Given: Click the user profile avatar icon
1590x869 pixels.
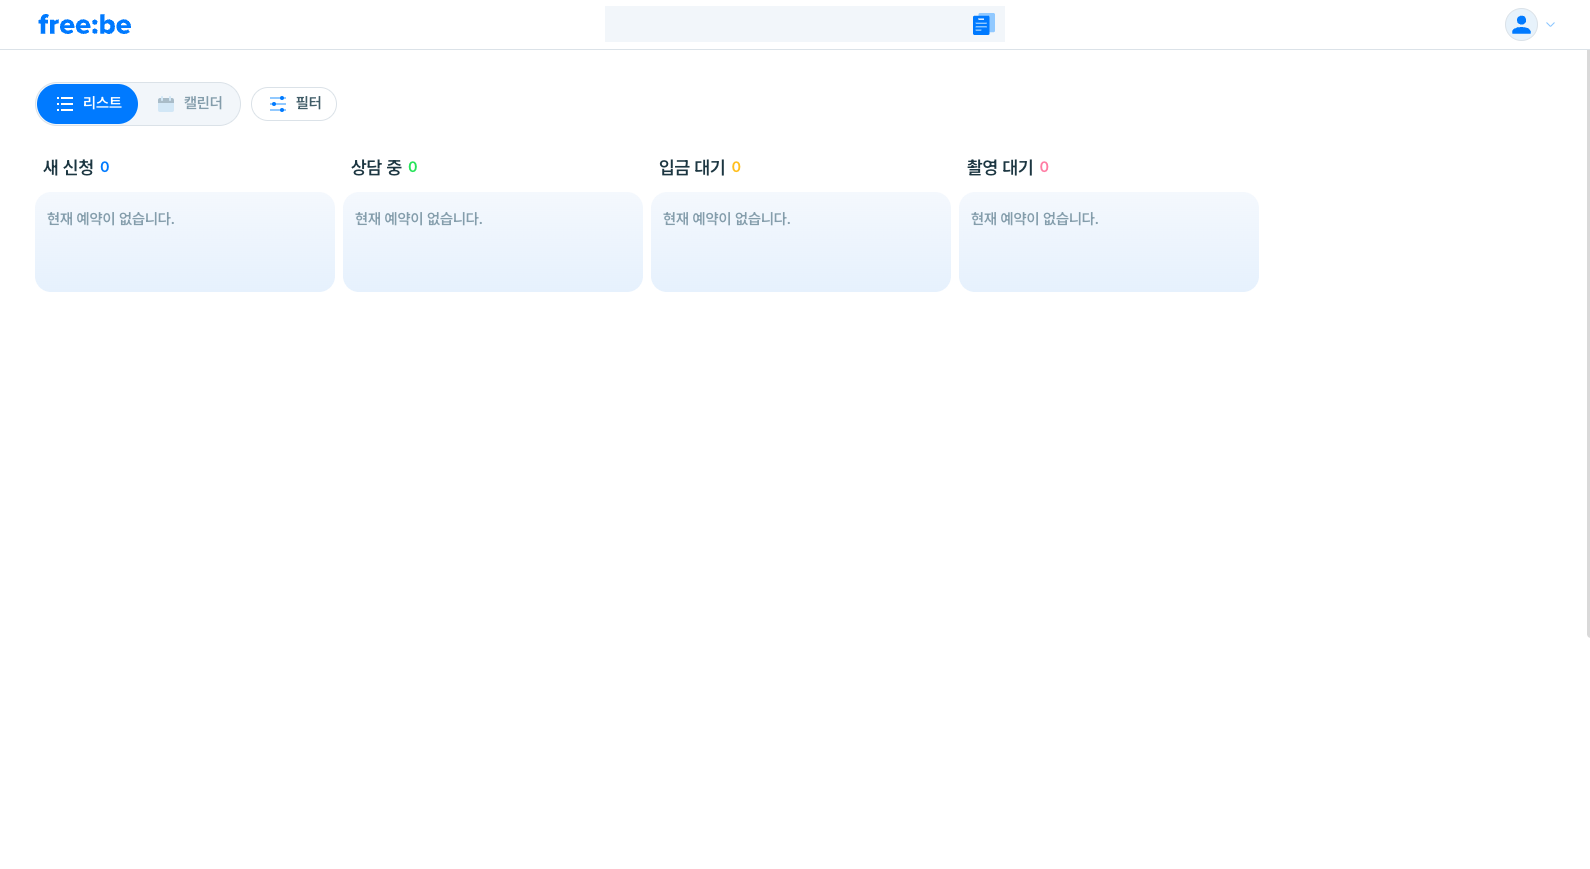Looking at the screenshot, I should click(1521, 24).
